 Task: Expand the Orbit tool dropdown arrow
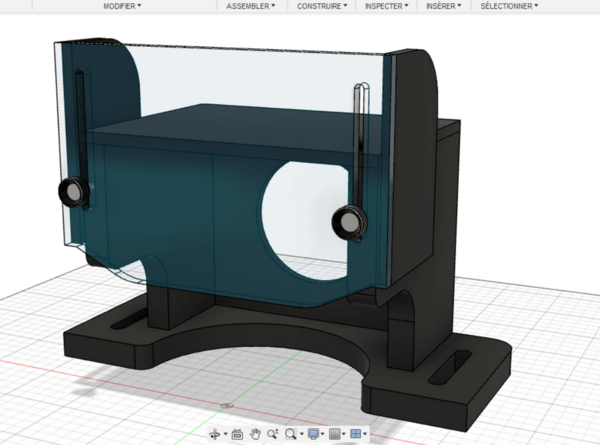226,435
